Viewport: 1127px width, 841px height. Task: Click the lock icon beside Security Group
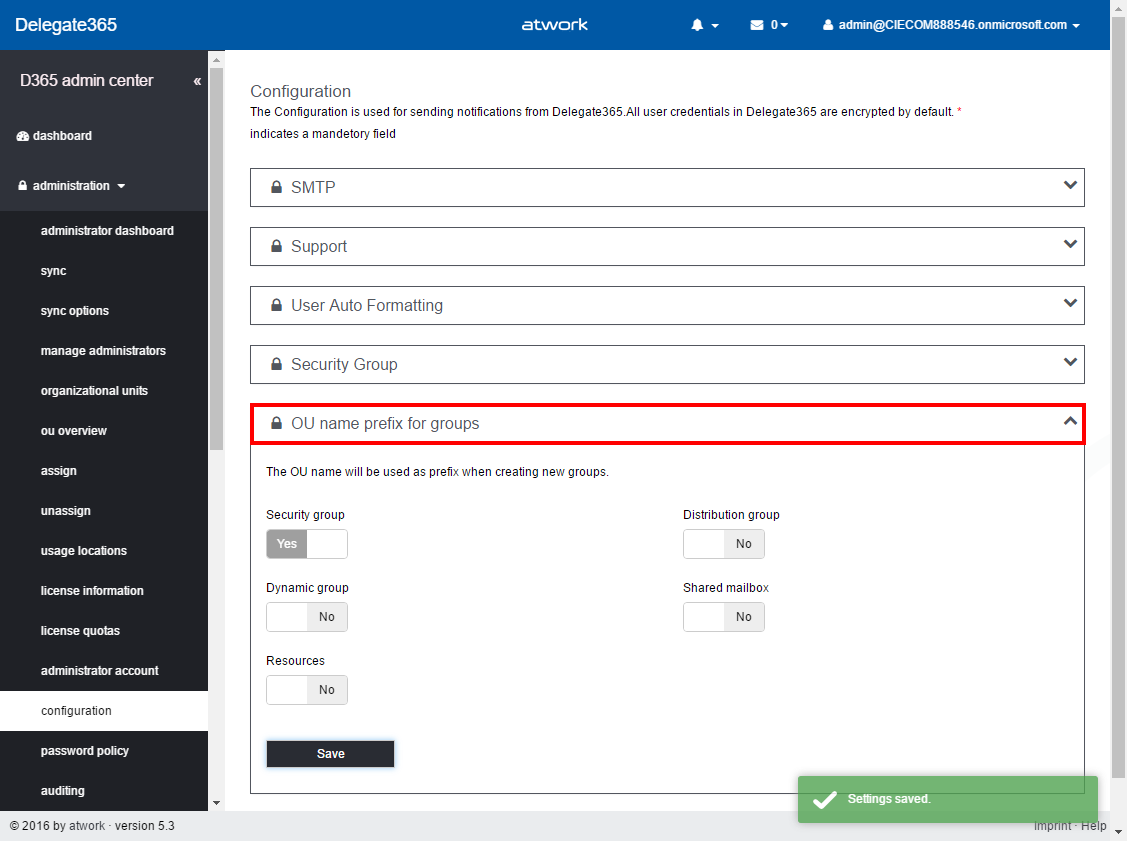(276, 364)
